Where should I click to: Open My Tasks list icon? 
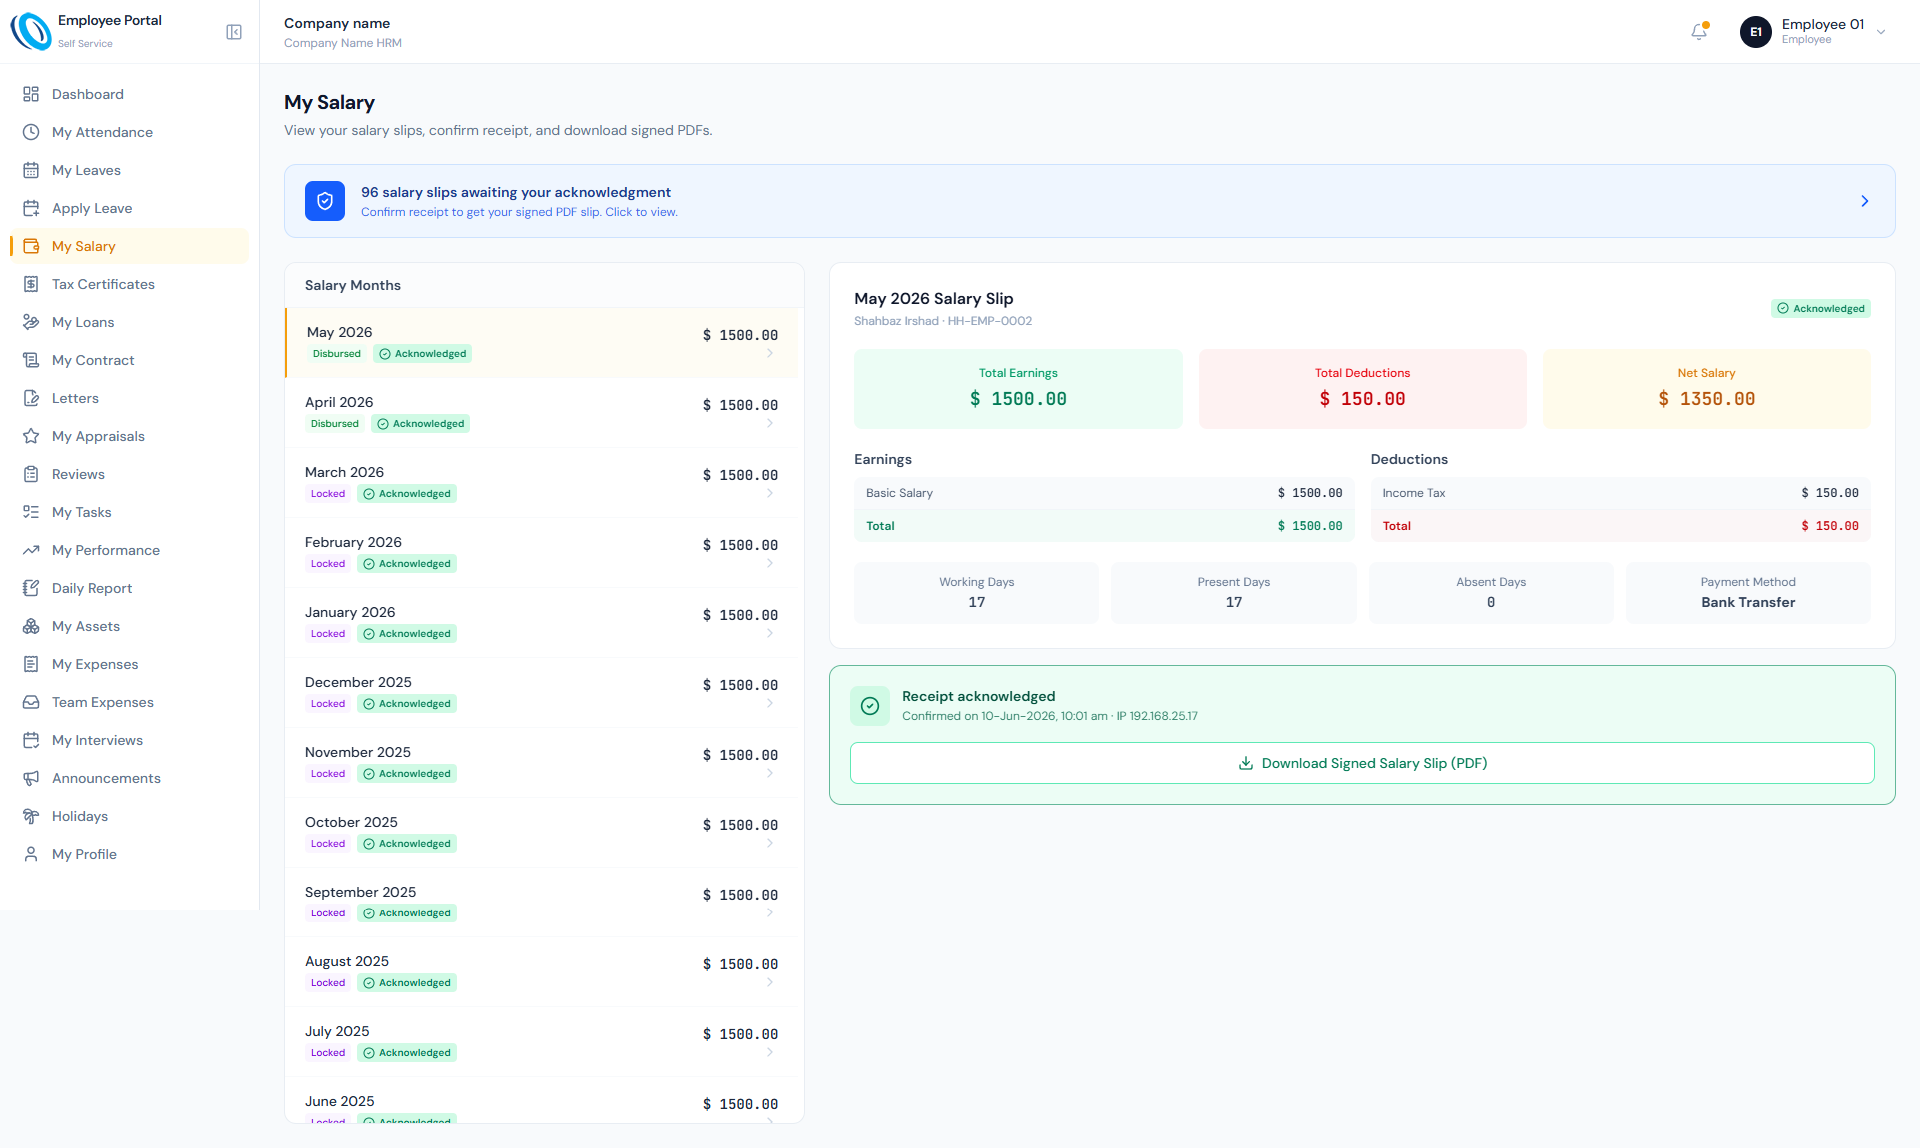[31, 512]
